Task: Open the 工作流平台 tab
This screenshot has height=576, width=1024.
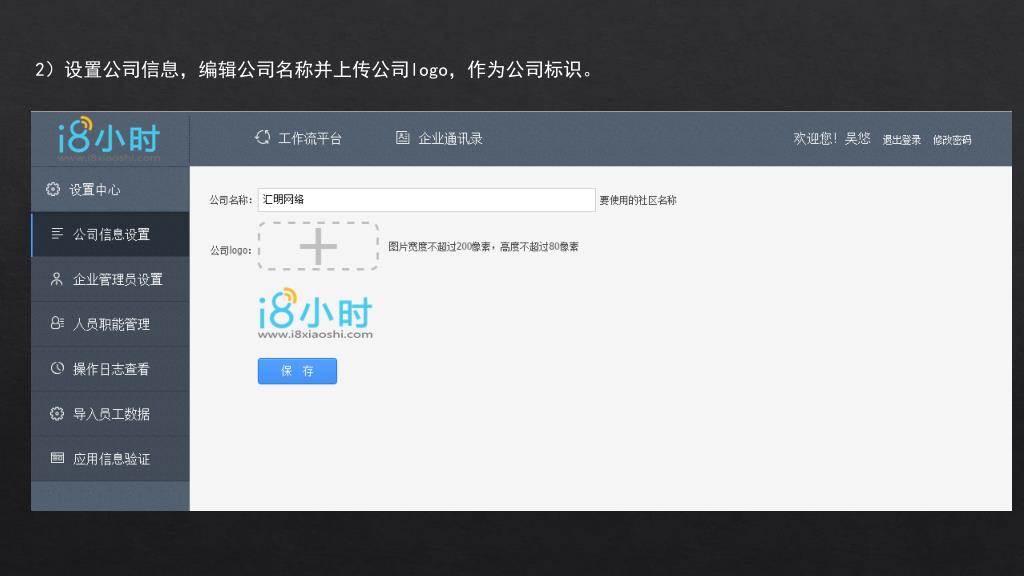Action: [298, 138]
